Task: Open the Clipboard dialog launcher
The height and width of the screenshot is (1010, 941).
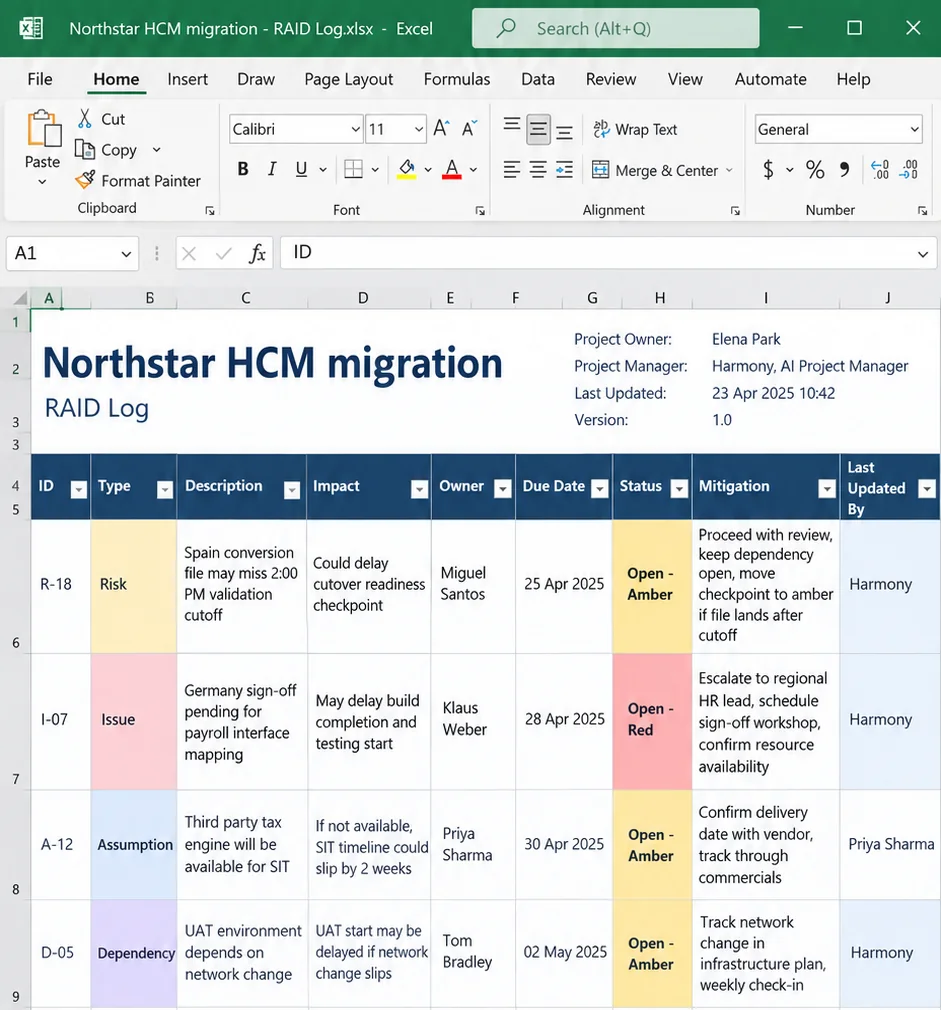Action: tap(209, 211)
